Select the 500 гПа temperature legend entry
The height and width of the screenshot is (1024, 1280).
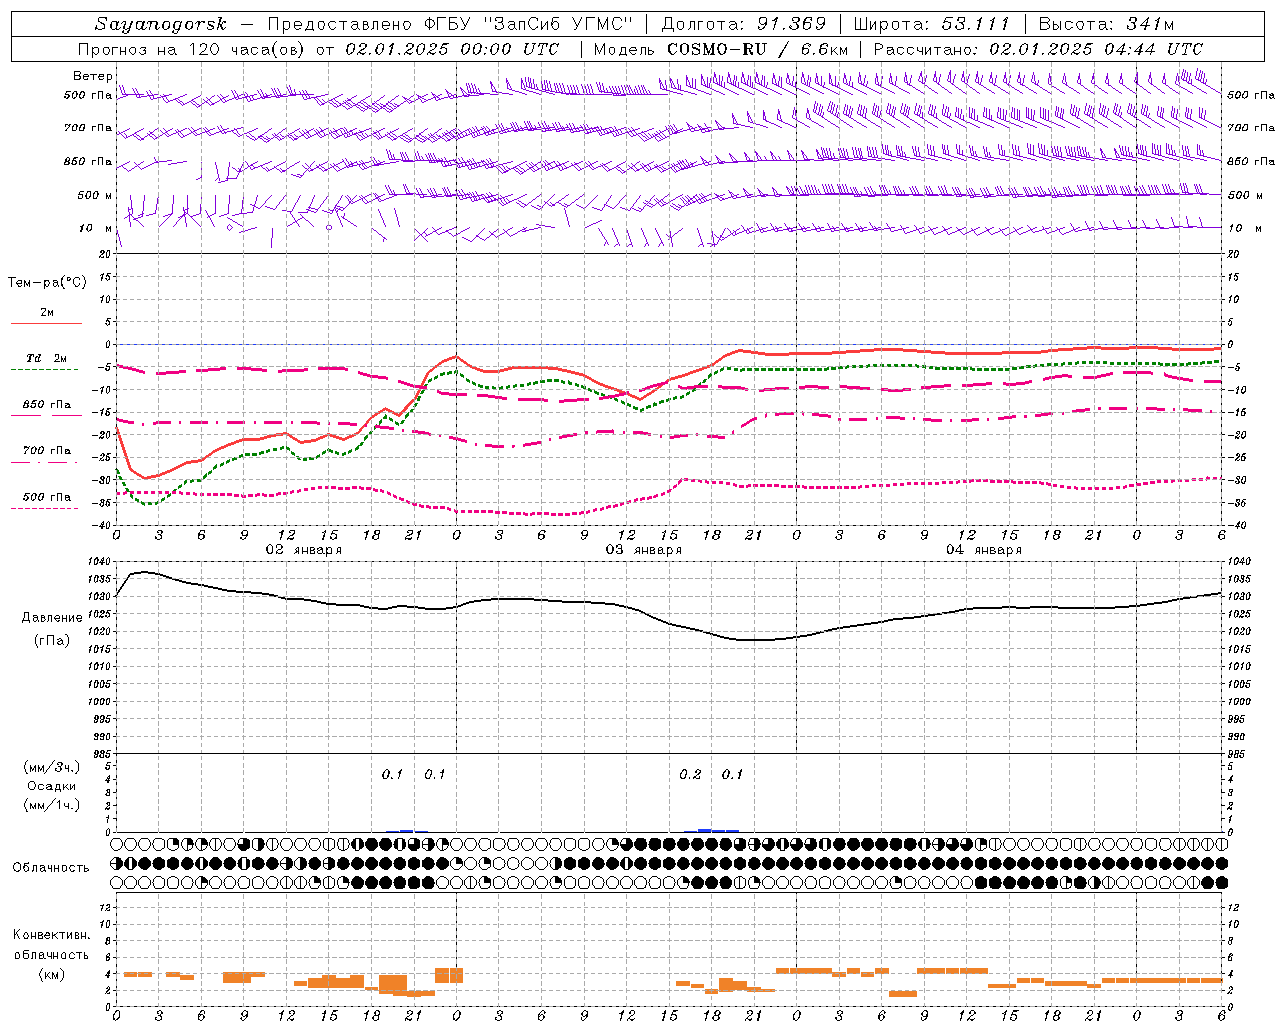coord(47,497)
